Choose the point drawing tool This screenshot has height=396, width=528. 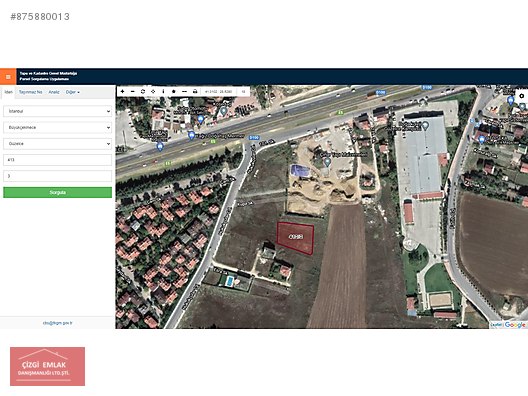[x=174, y=91]
